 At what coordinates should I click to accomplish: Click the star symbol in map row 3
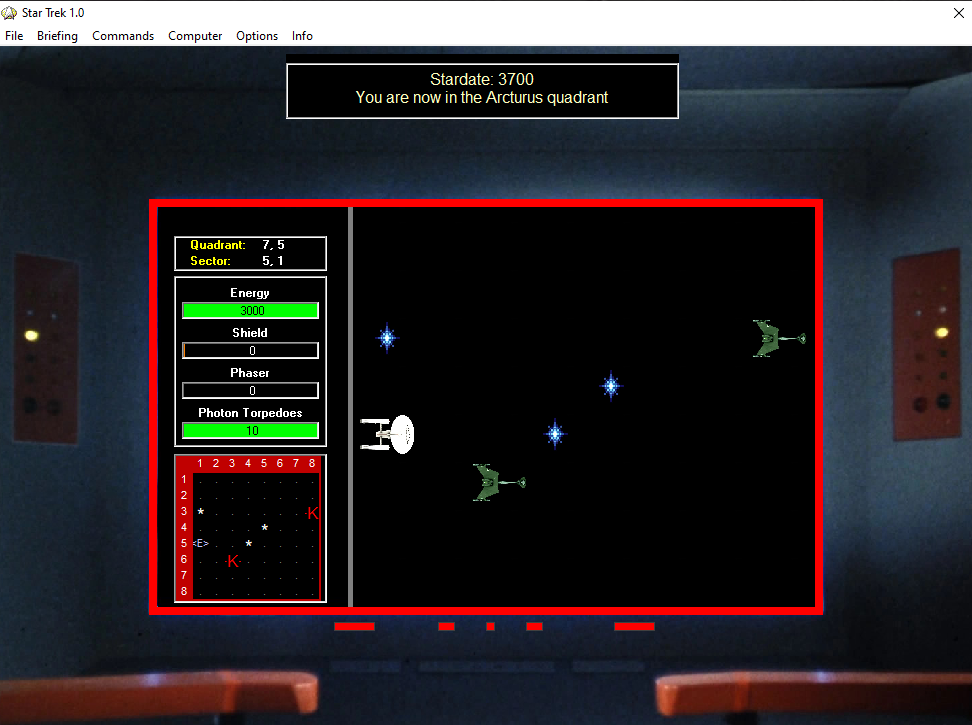click(201, 512)
